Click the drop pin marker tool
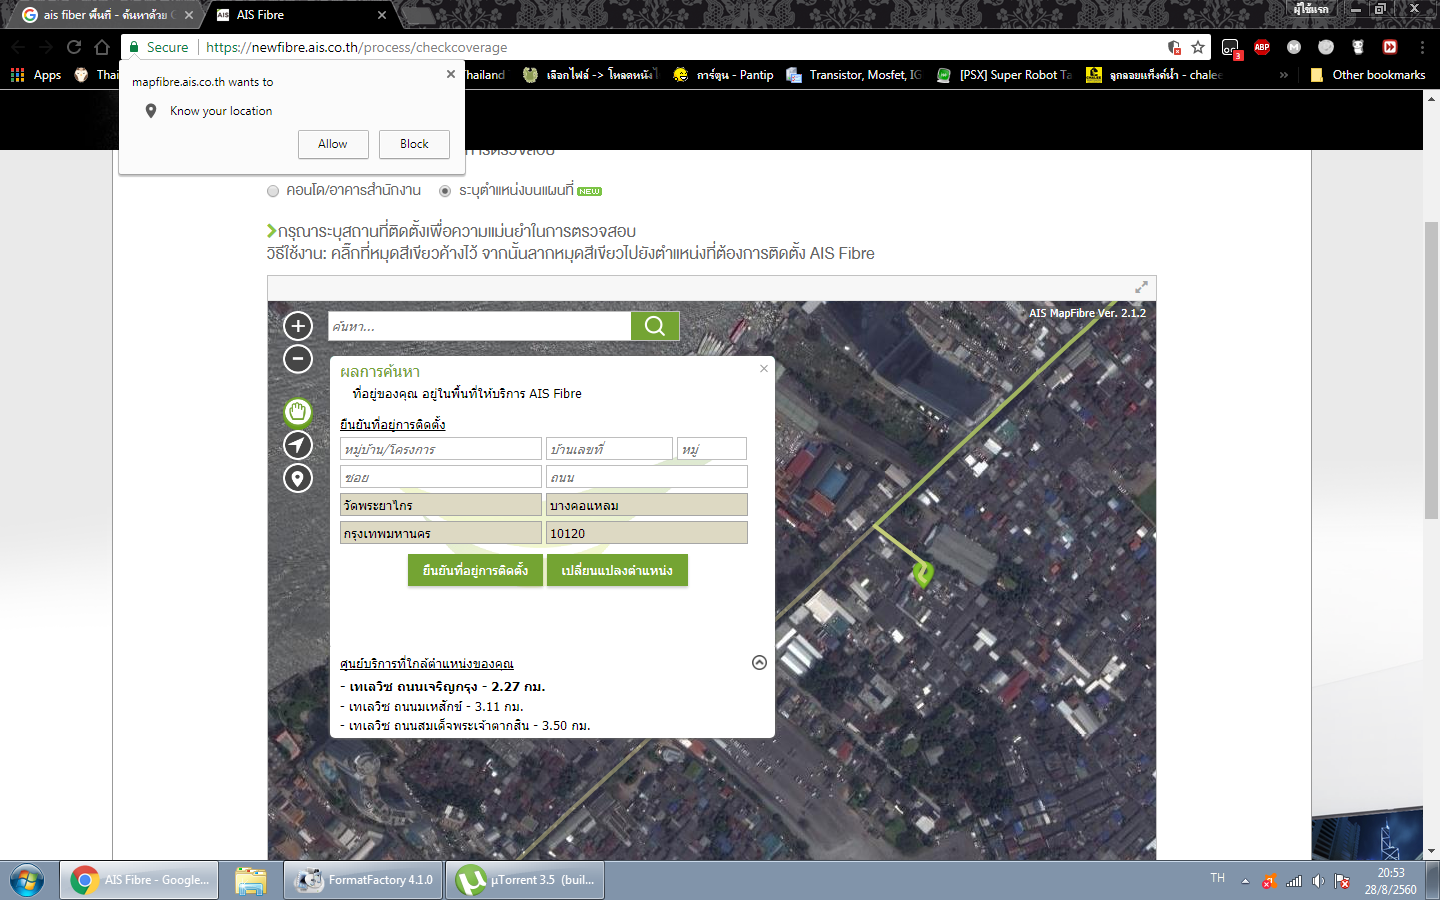This screenshot has width=1440, height=900. (x=298, y=479)
